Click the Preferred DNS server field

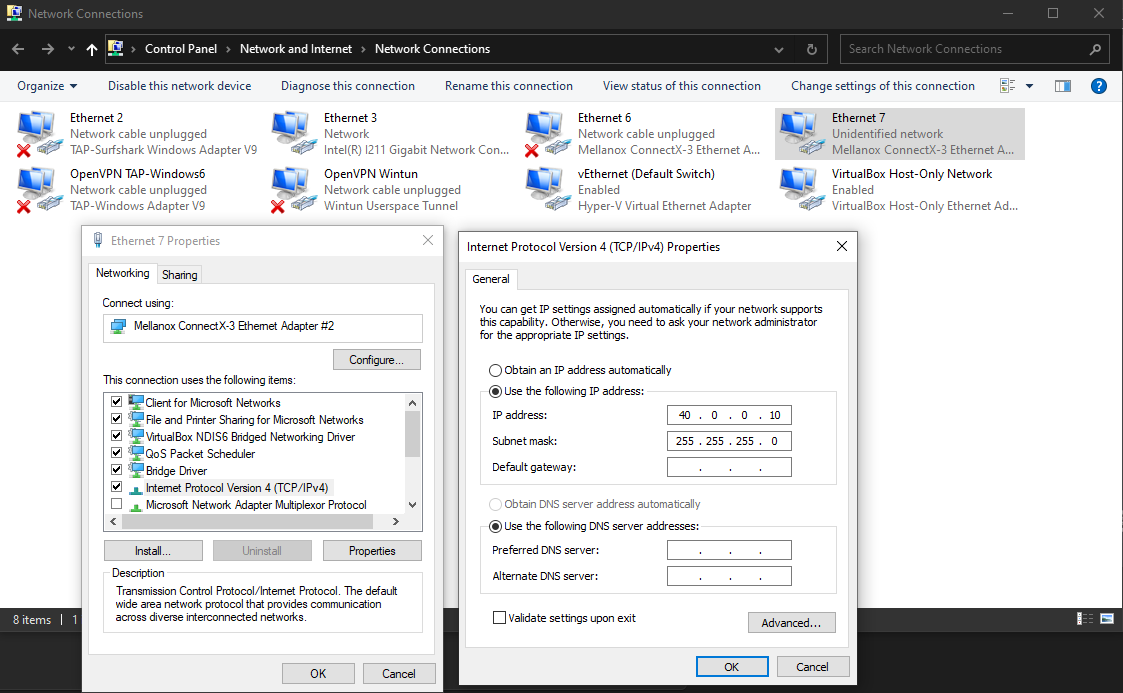(x=729, y=550)
